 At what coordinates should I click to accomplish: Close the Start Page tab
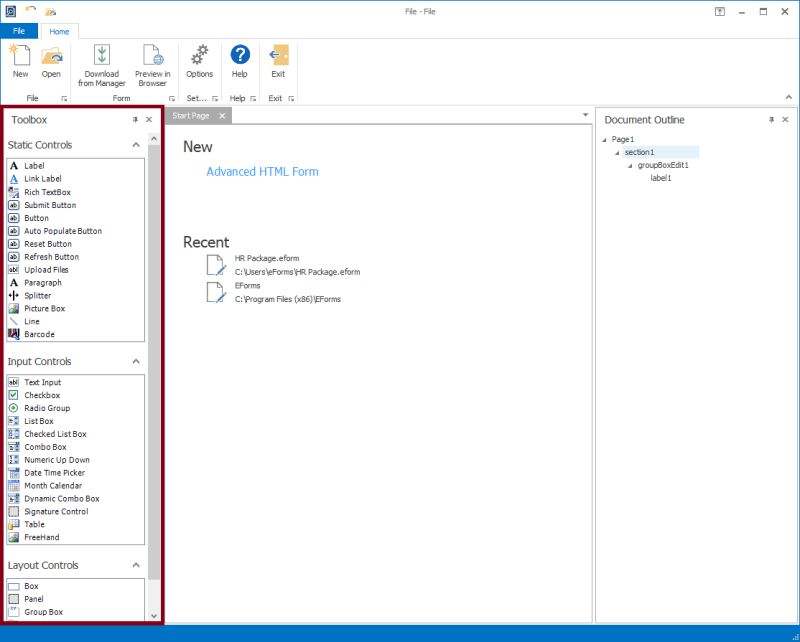coord(222,116)
